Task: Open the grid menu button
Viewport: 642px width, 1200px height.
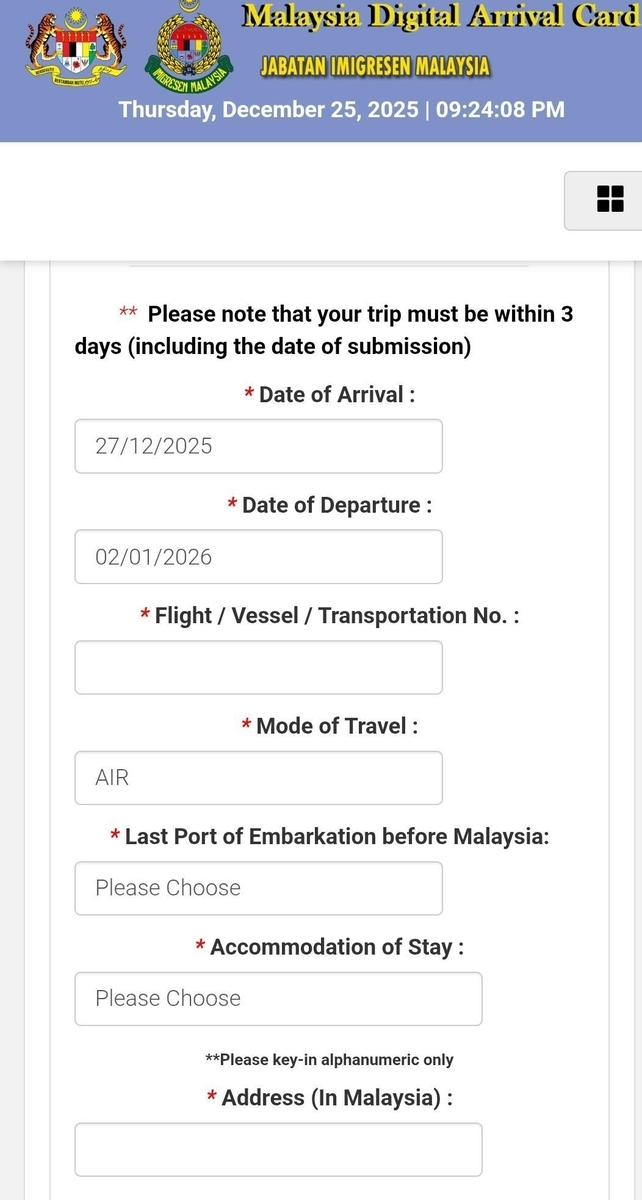Action: point(609,199)
